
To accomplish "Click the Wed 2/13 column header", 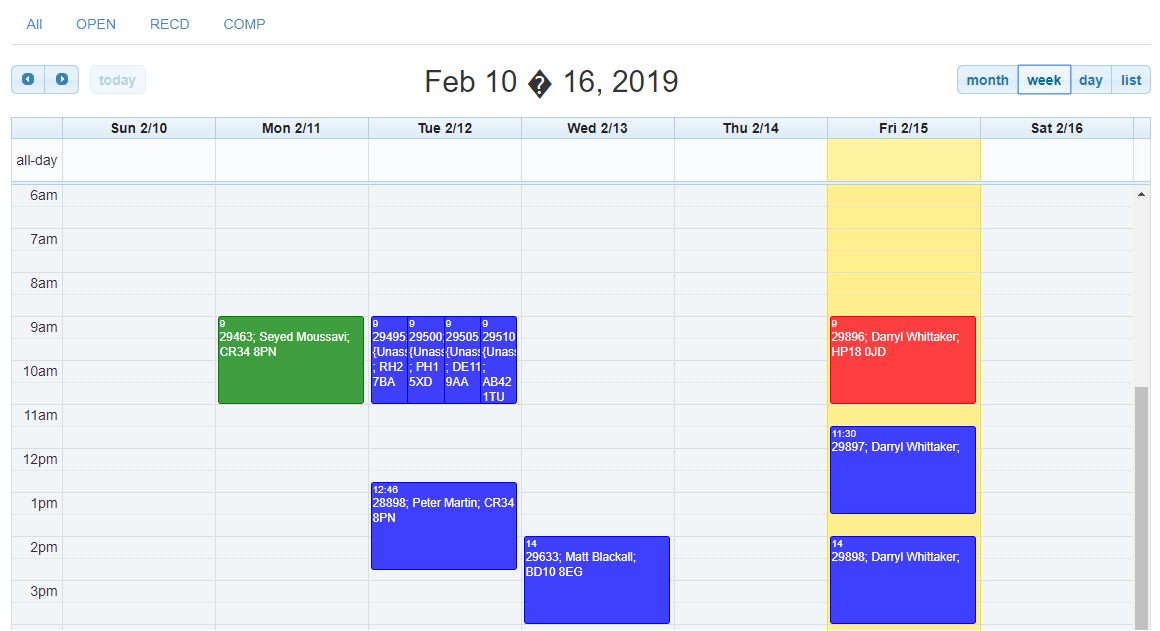I will tap(597, 128).
